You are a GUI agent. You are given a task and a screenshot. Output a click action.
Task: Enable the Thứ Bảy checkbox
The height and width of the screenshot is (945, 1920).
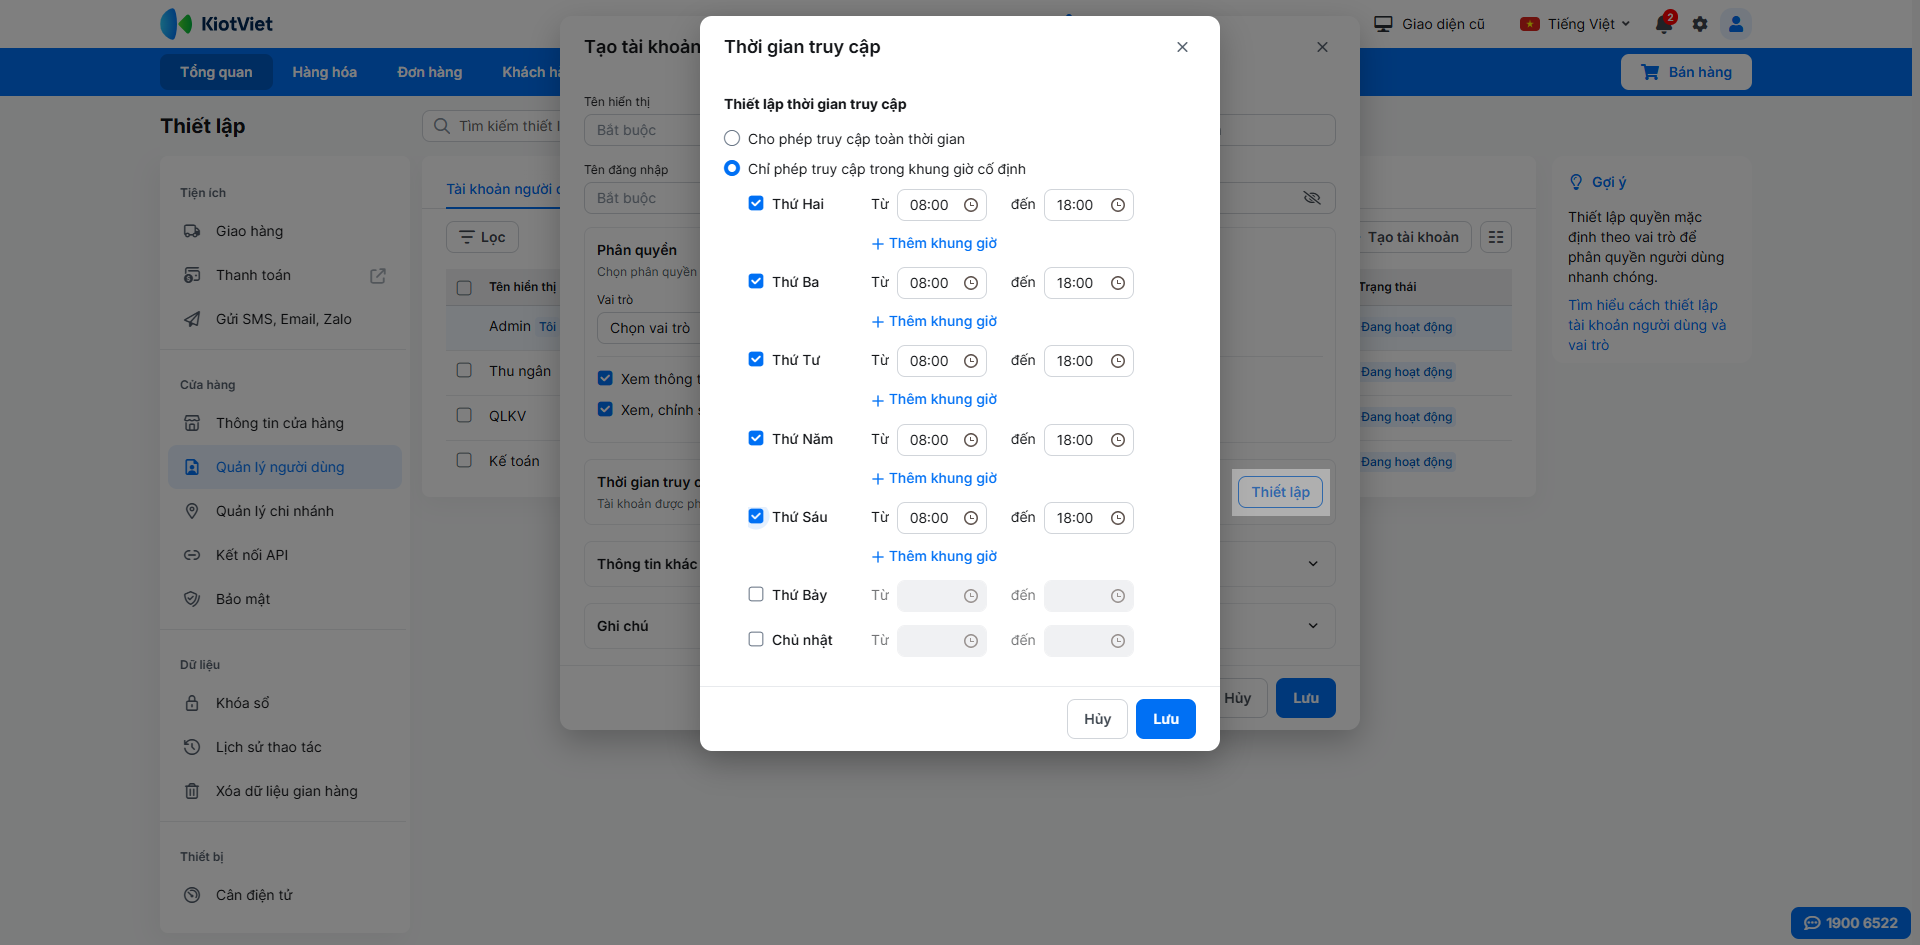tap(756, 595)
